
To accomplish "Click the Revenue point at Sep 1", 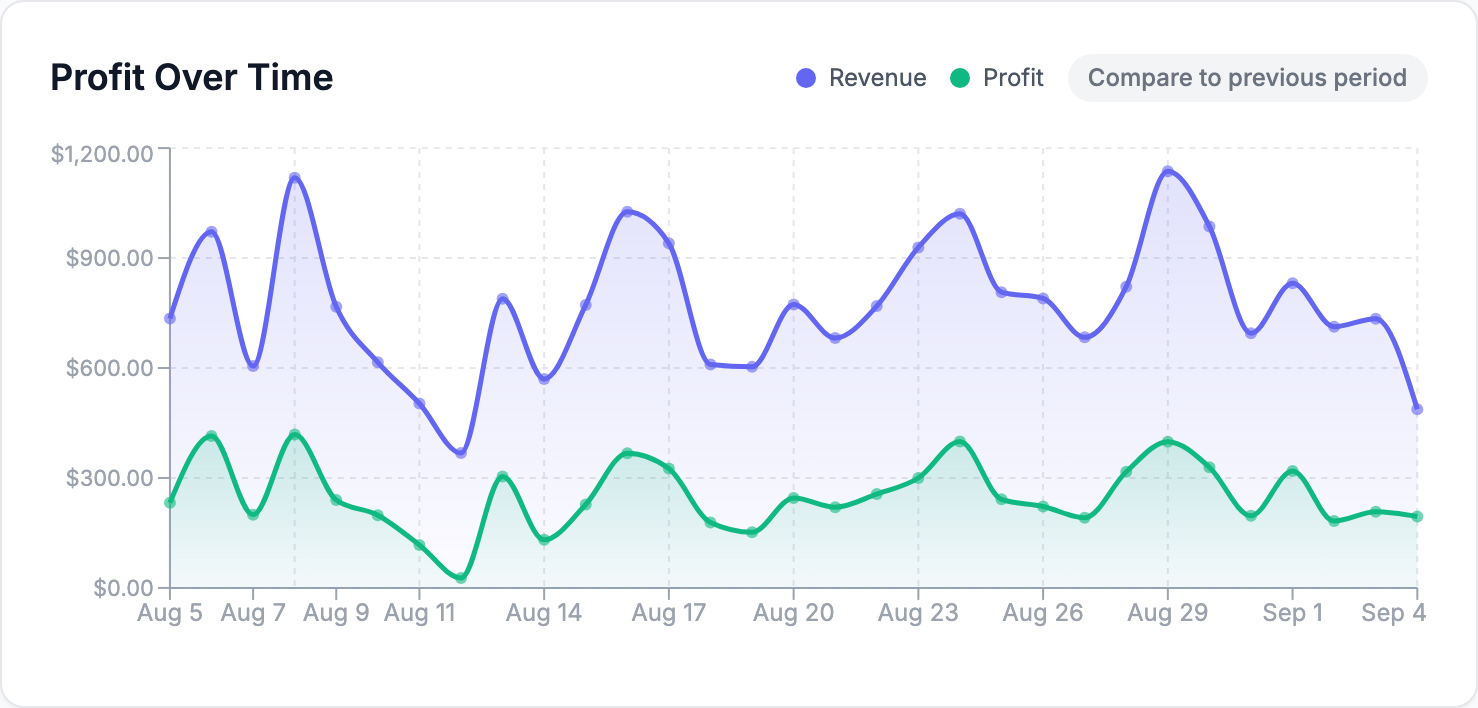I will [x=1292, y=283].
